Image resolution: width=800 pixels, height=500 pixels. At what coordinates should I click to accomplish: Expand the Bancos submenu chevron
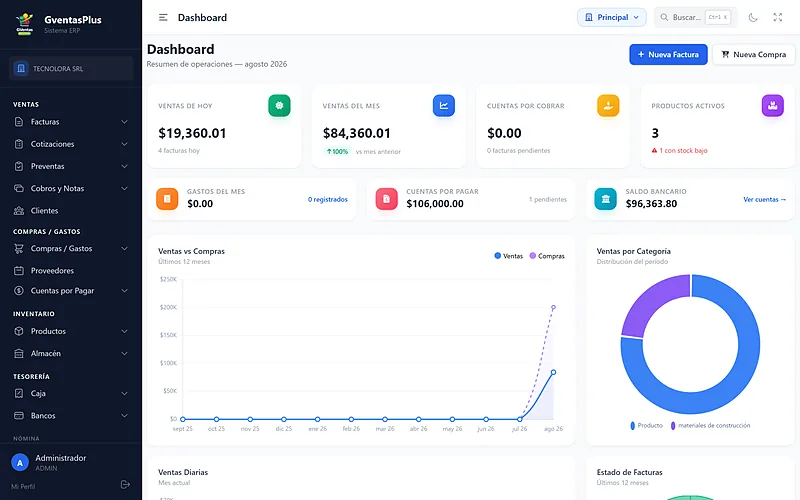pos(124,416)
